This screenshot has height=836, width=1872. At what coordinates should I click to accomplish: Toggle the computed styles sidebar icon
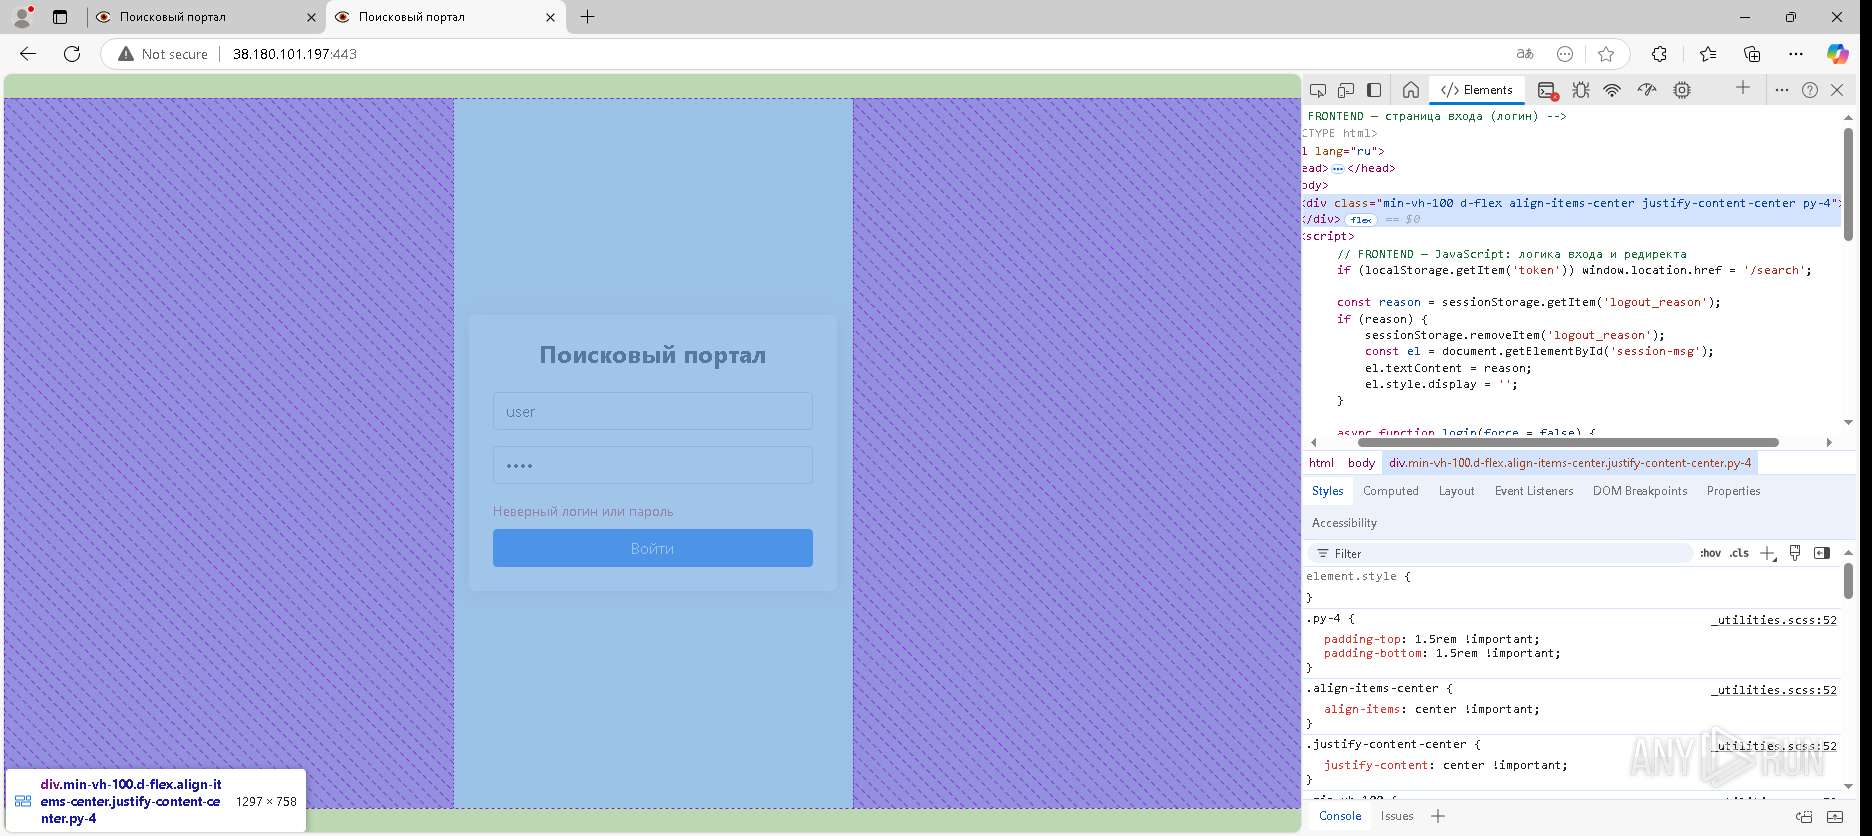coord(1822,553)
